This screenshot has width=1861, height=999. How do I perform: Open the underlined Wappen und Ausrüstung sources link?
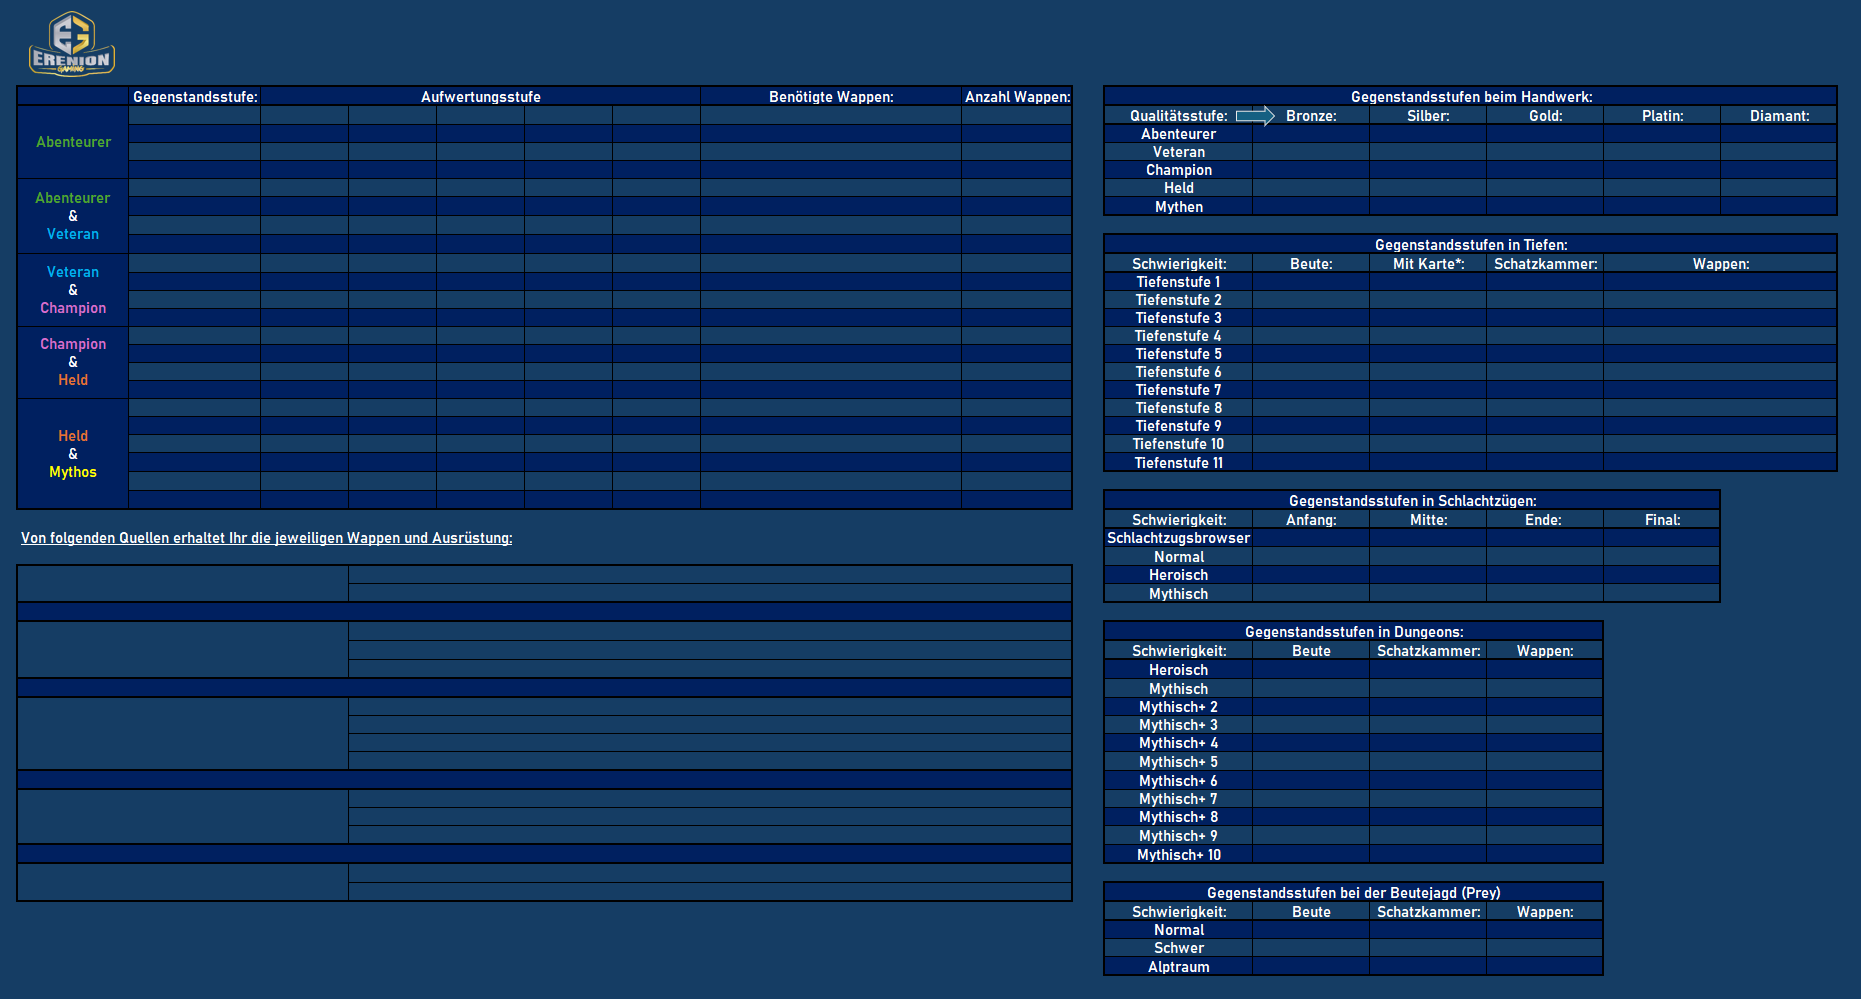tap(266, 538)
